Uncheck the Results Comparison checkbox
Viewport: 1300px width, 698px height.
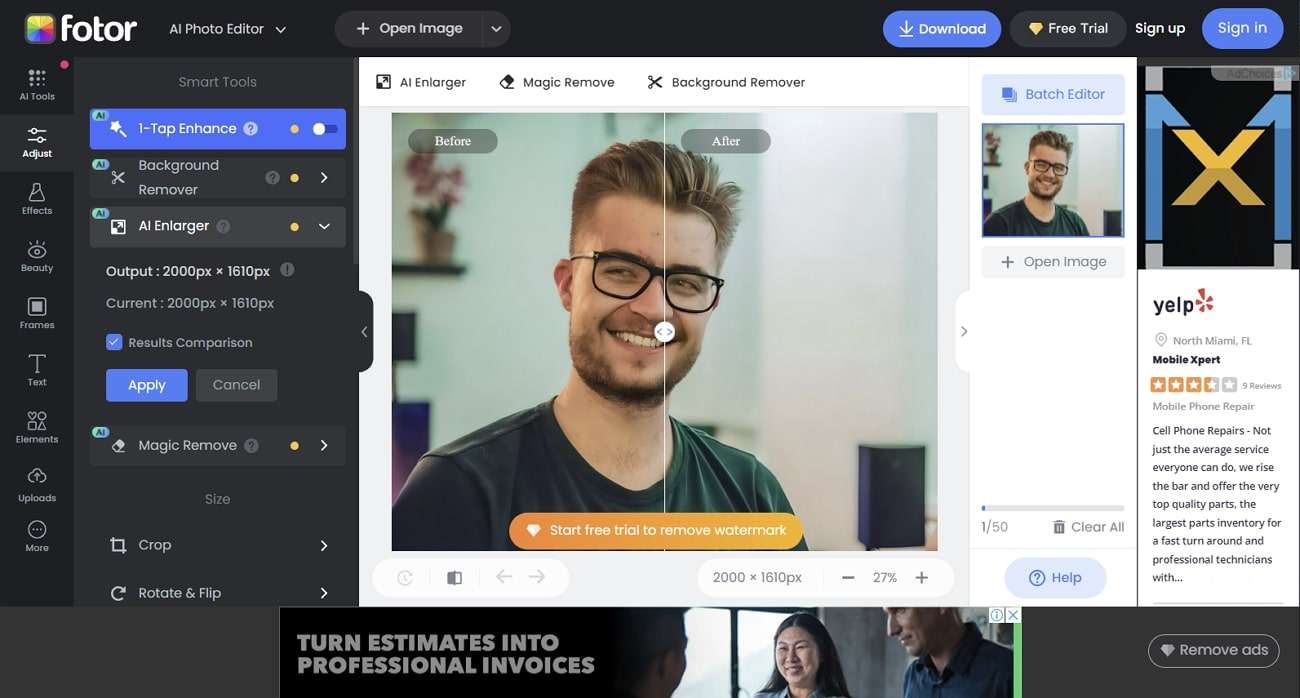click(114, 342)
